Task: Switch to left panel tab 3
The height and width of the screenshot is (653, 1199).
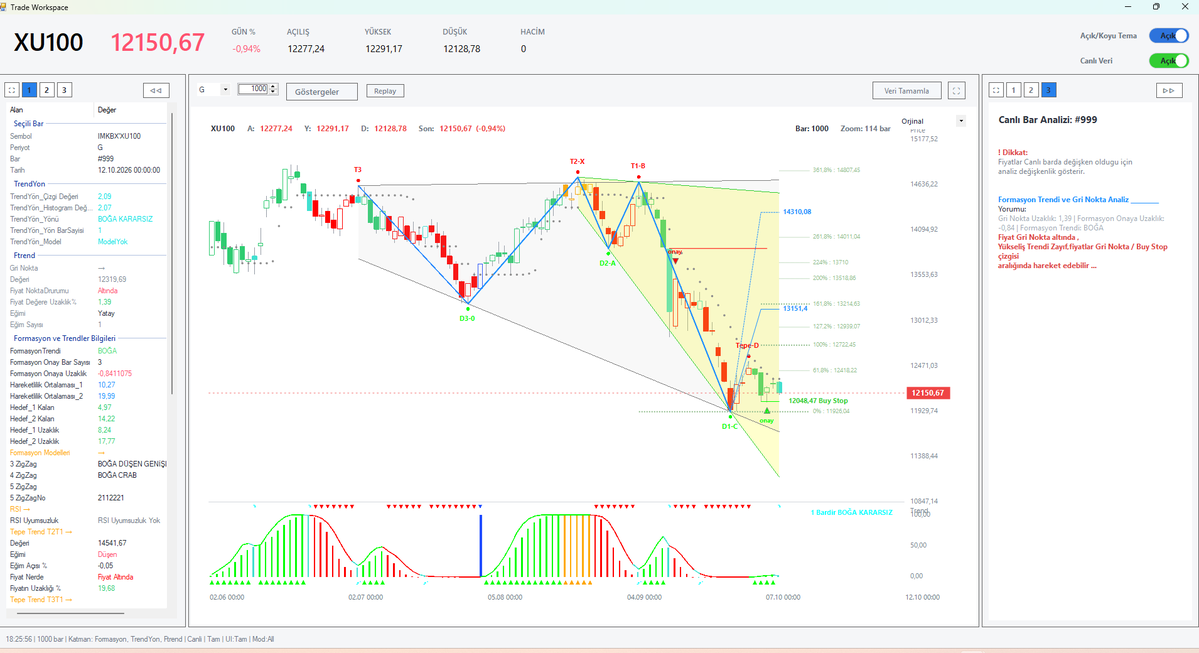Action: point(64,90)
